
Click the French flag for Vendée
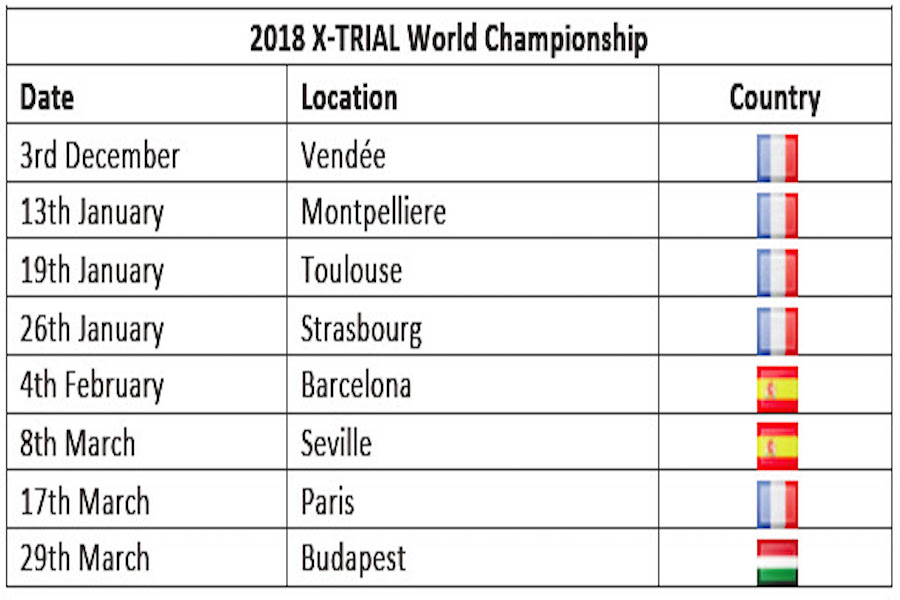[x=777, y=158]
